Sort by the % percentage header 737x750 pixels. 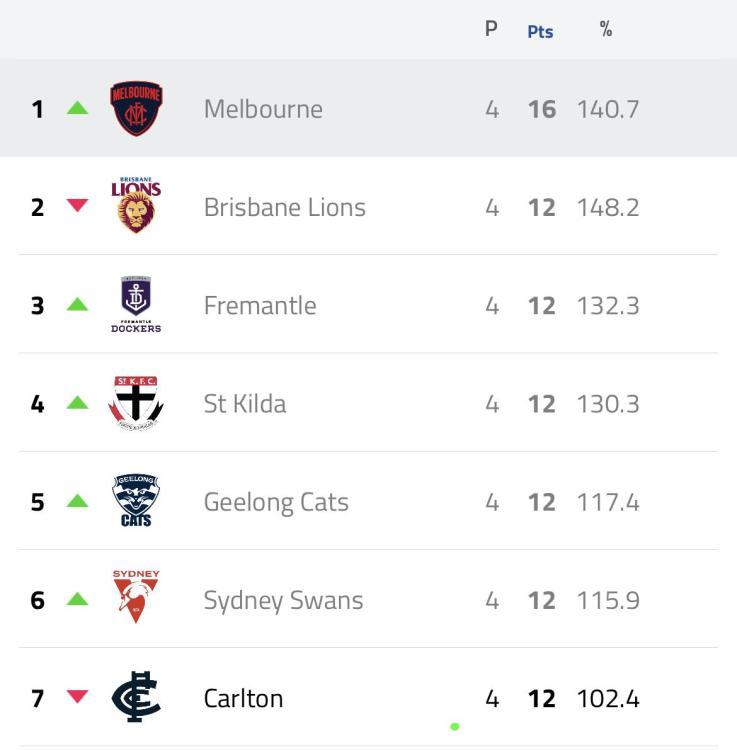tap(606, 29)
